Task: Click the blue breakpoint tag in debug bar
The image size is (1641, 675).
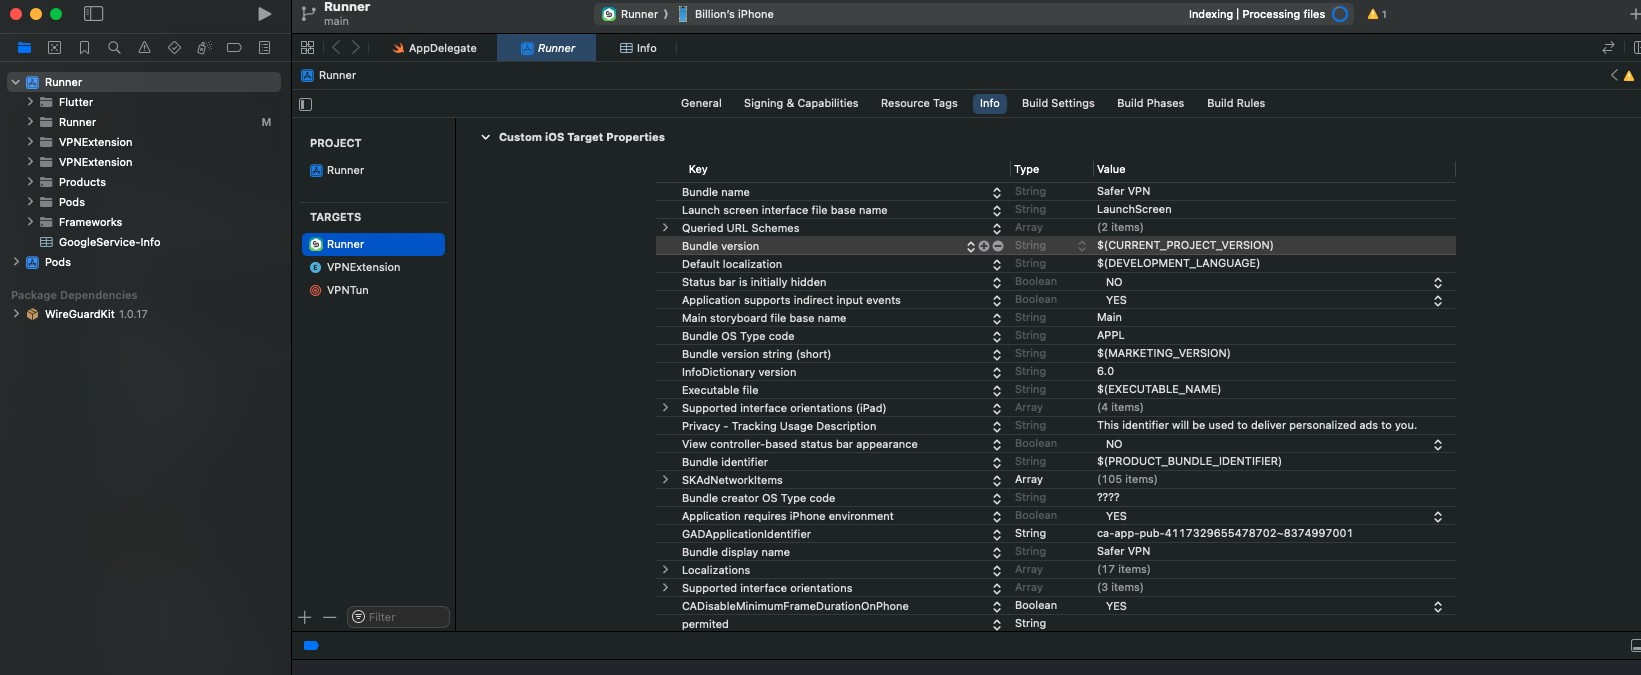Action: 311,646
